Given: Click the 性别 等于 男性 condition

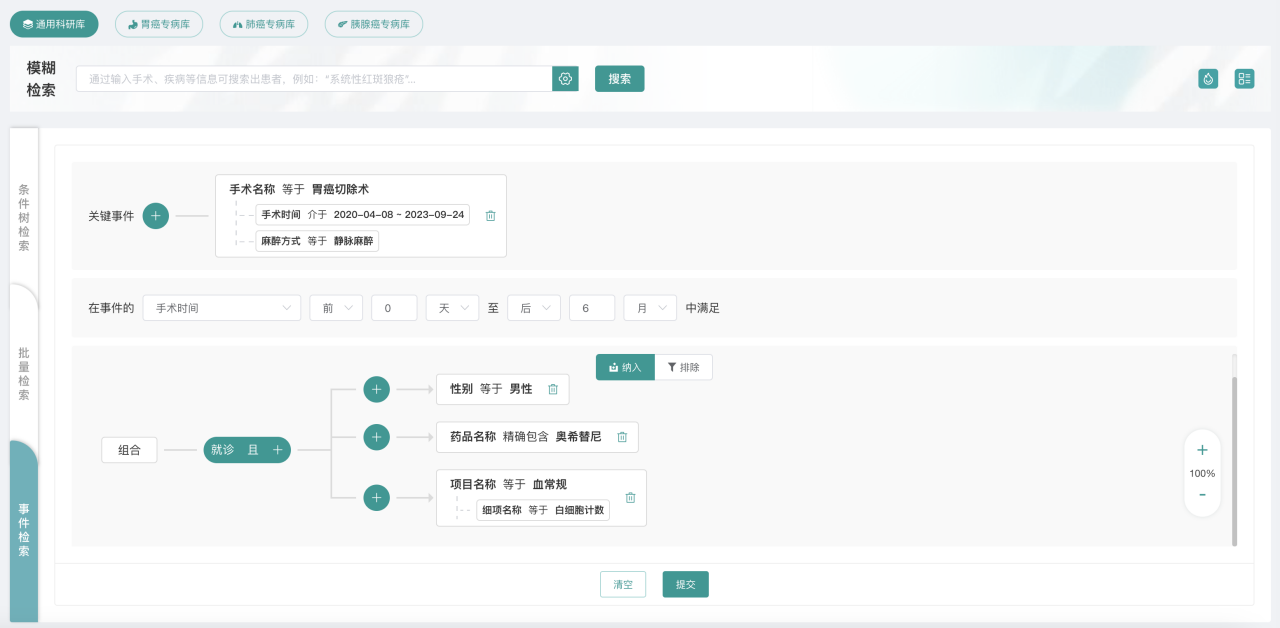Looking at the screenshot, I should pos(491,389).
